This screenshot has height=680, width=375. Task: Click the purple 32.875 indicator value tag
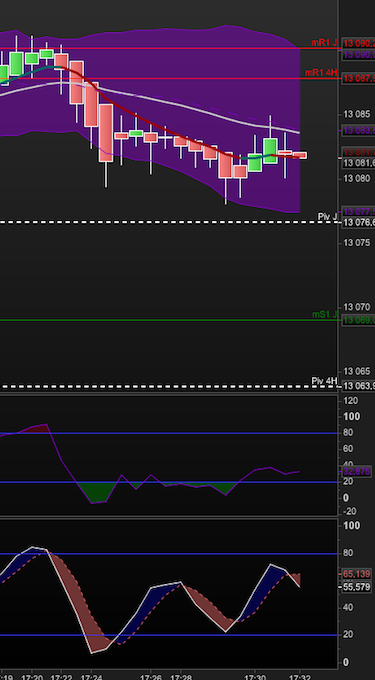click(357, 472)
